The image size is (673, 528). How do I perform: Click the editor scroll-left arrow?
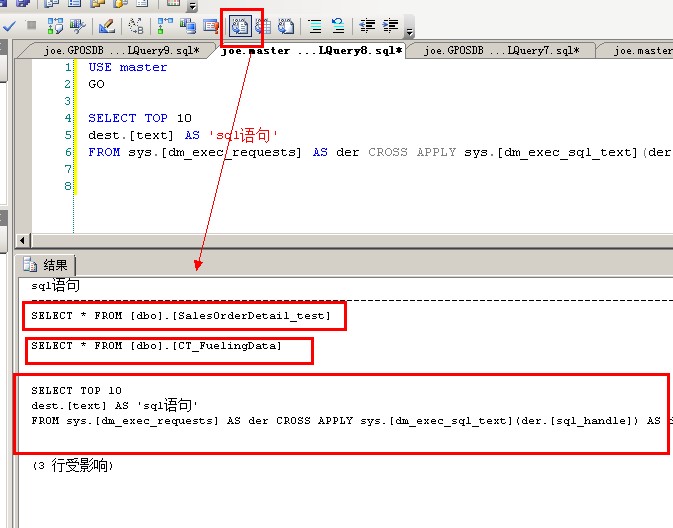click(x=23, y=240)
